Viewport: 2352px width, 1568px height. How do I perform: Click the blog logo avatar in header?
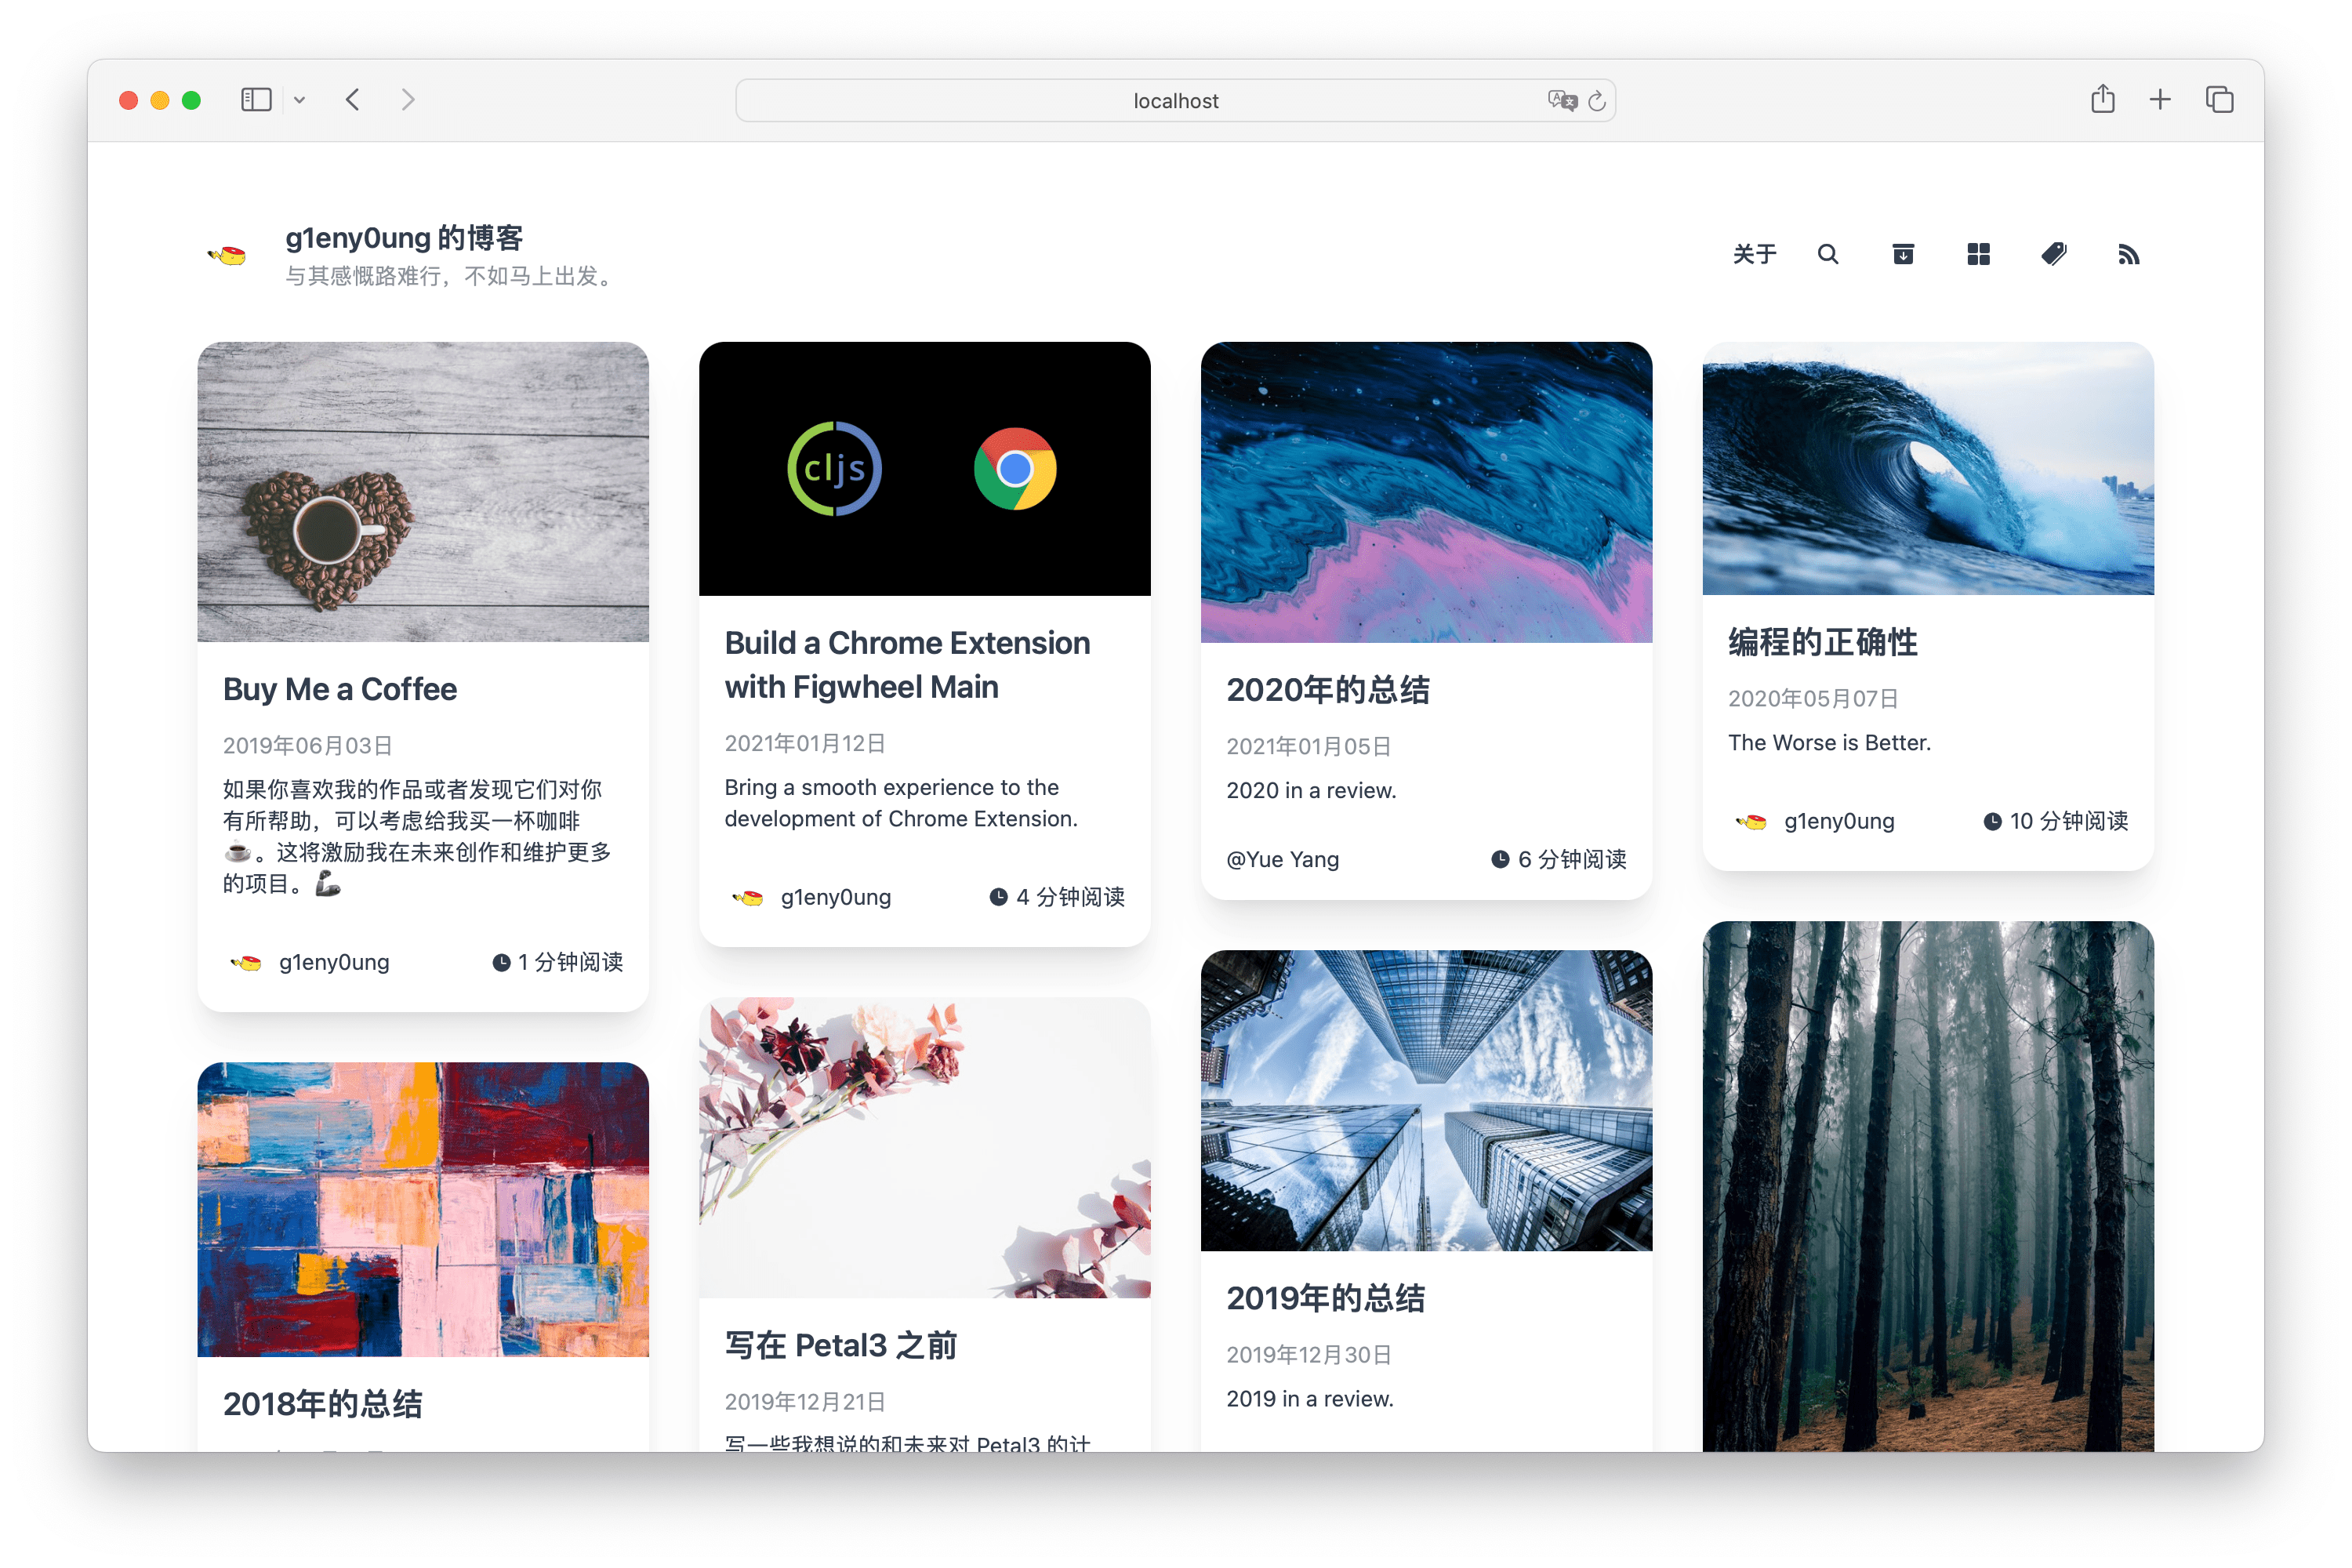click(227, 255)
